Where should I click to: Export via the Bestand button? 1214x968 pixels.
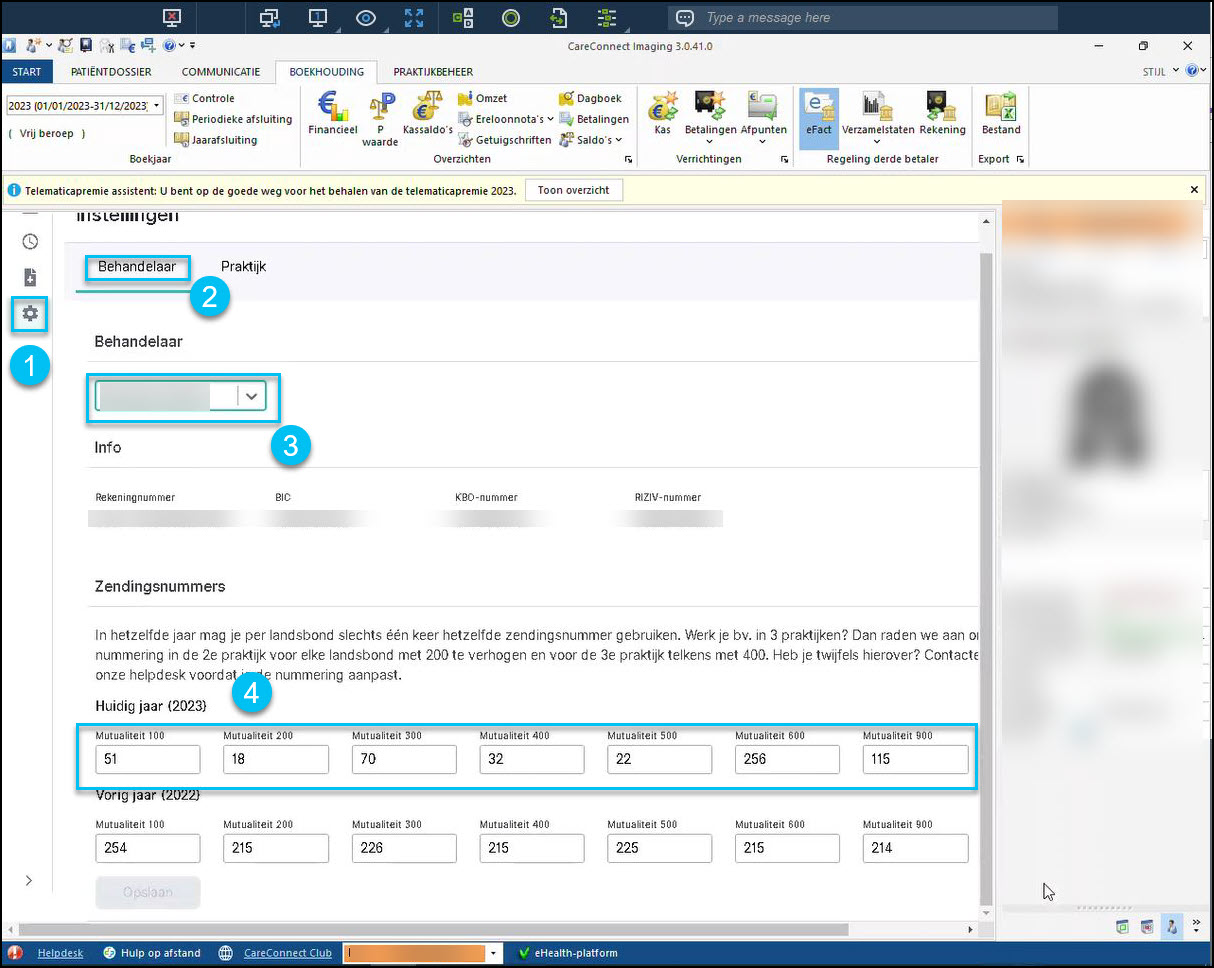(1001, 113)
